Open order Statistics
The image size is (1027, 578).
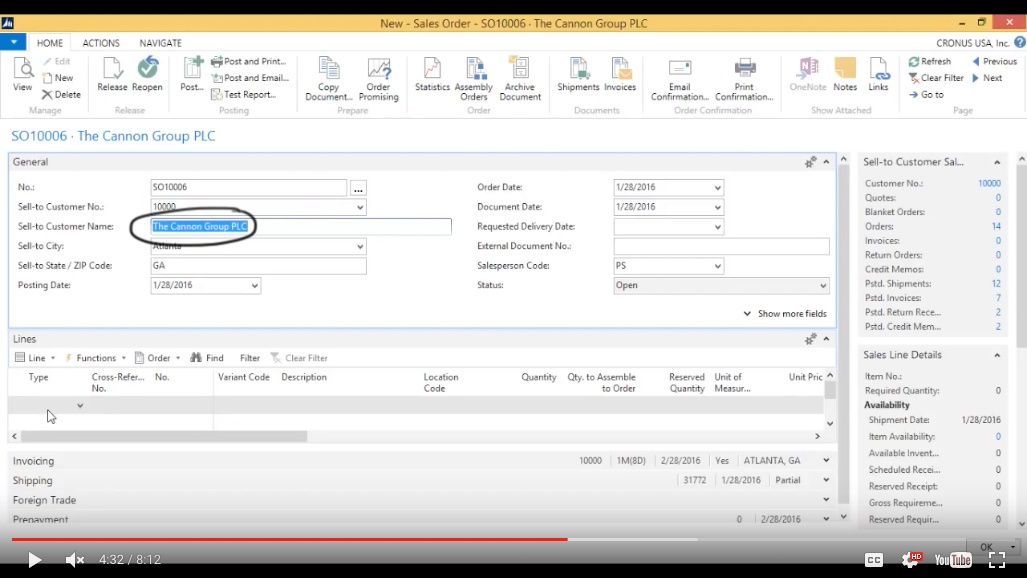click(x=432, y=74)
